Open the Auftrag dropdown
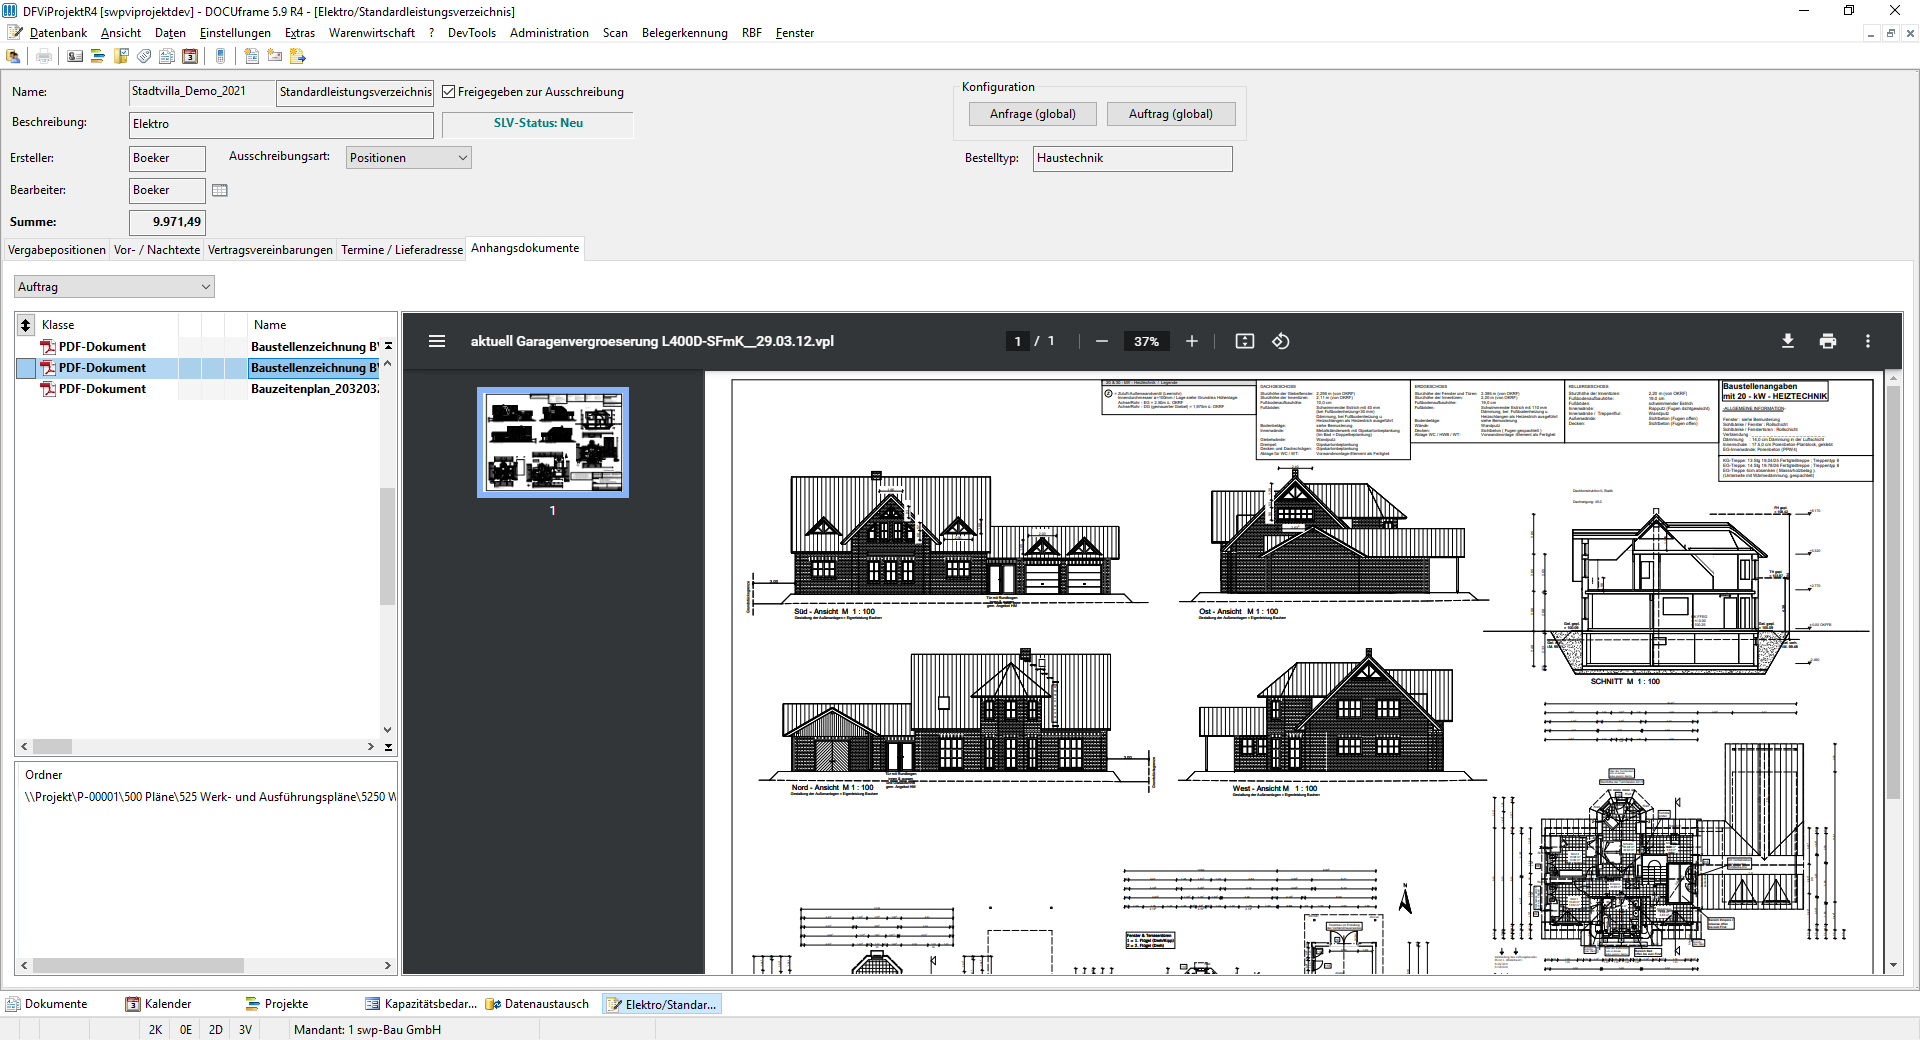1920x1040 pixels. (x=114, y=287)
